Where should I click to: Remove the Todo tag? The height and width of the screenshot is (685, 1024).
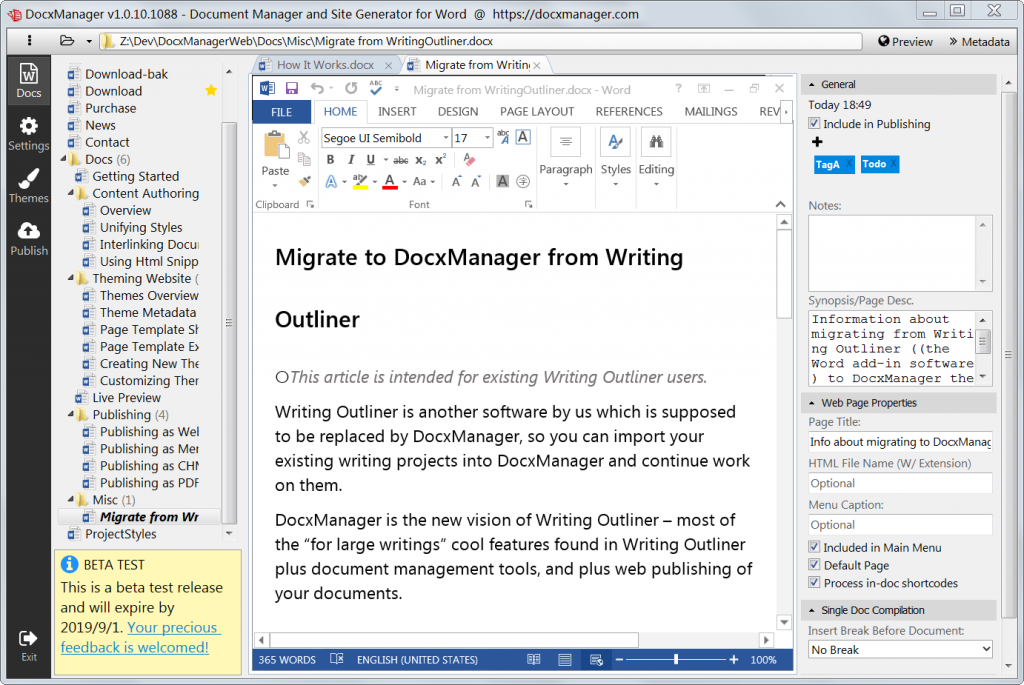[x=893, y=164]
